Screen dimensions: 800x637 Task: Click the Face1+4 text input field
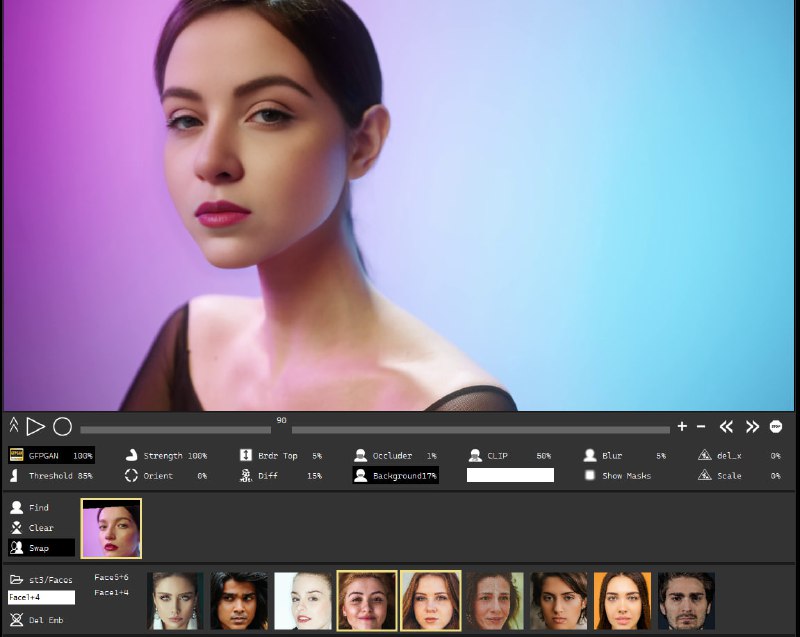pos(41,597)
